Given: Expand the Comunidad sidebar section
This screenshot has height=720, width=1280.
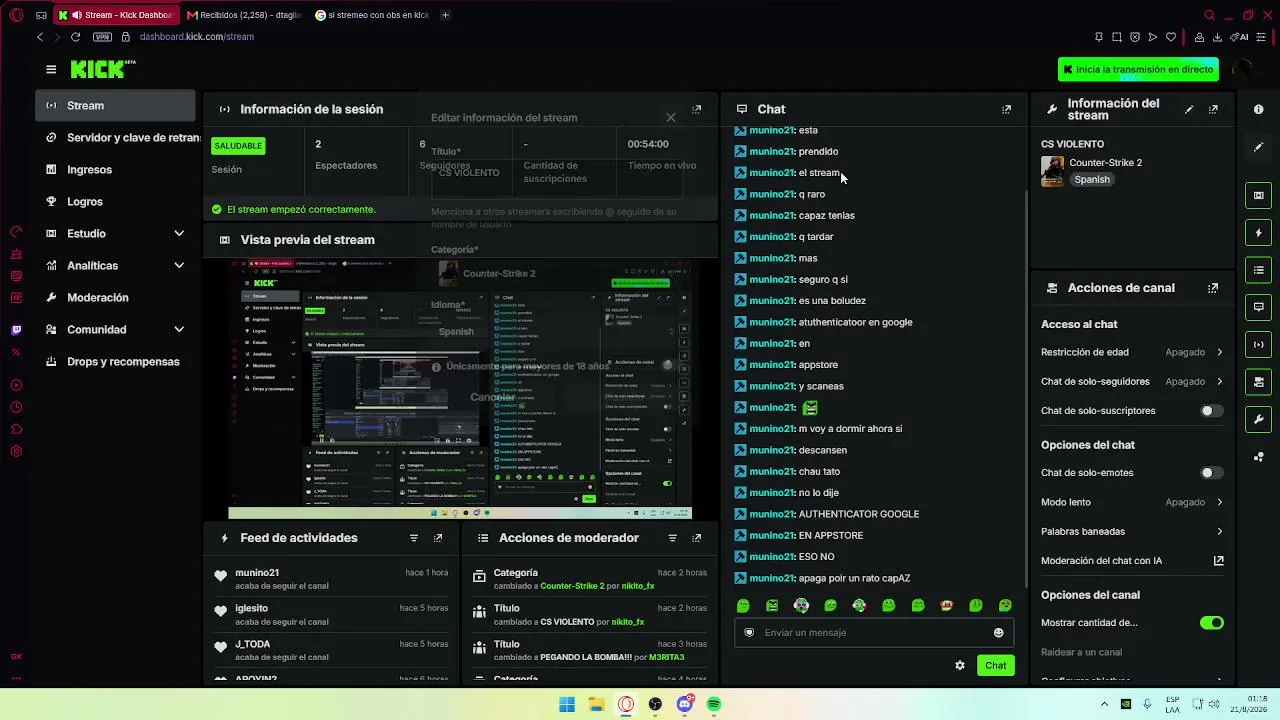Looking at the screenshot, I should (x=115, y=329).
